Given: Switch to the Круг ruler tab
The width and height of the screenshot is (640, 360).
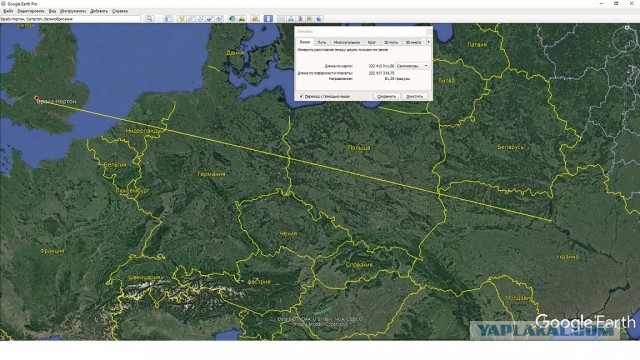Looking at the screenshot, I should pos(371,42).
